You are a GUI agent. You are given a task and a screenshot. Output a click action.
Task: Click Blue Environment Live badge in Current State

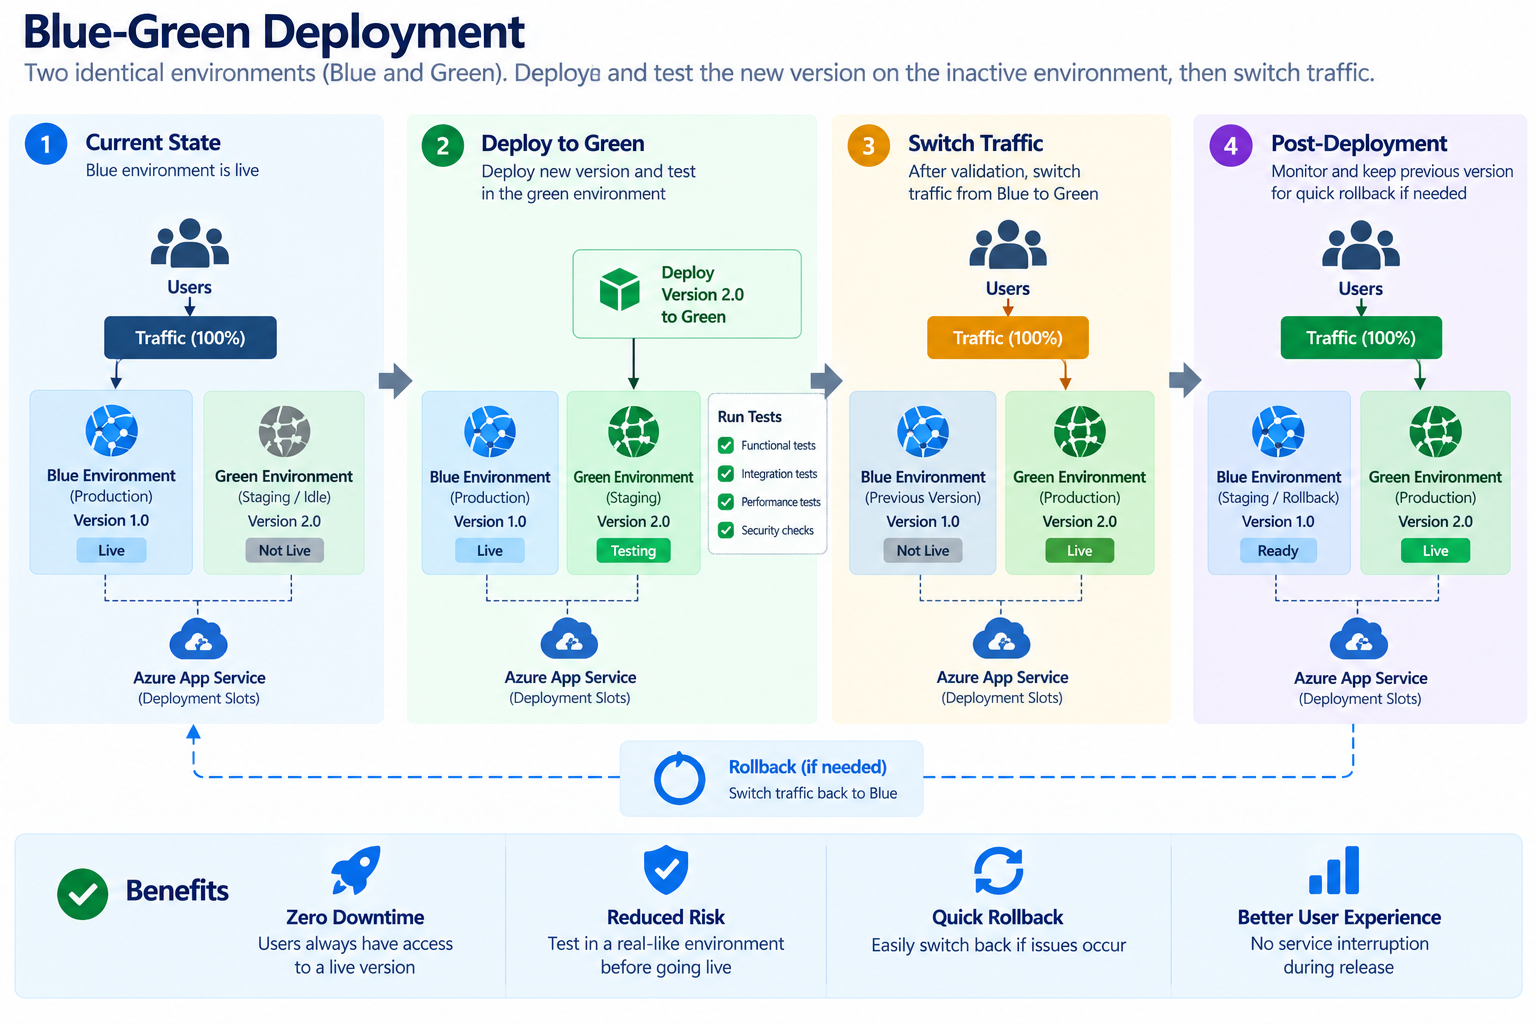[x=111, y=550]
